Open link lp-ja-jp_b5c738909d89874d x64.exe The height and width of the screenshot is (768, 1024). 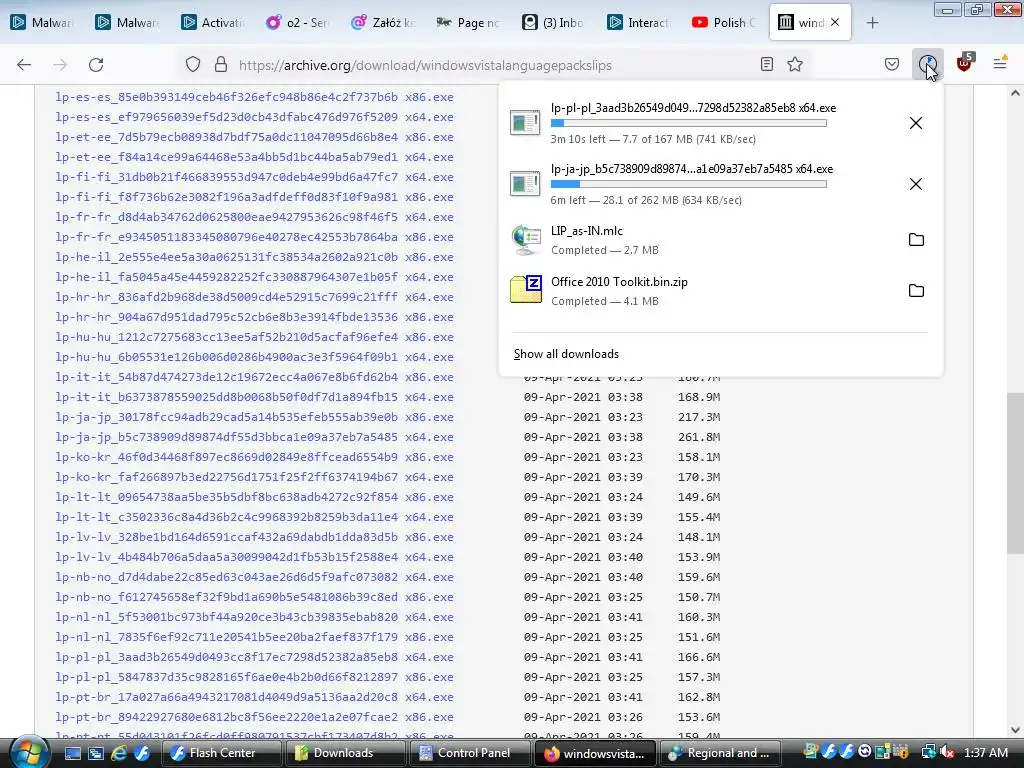[254, 437]
